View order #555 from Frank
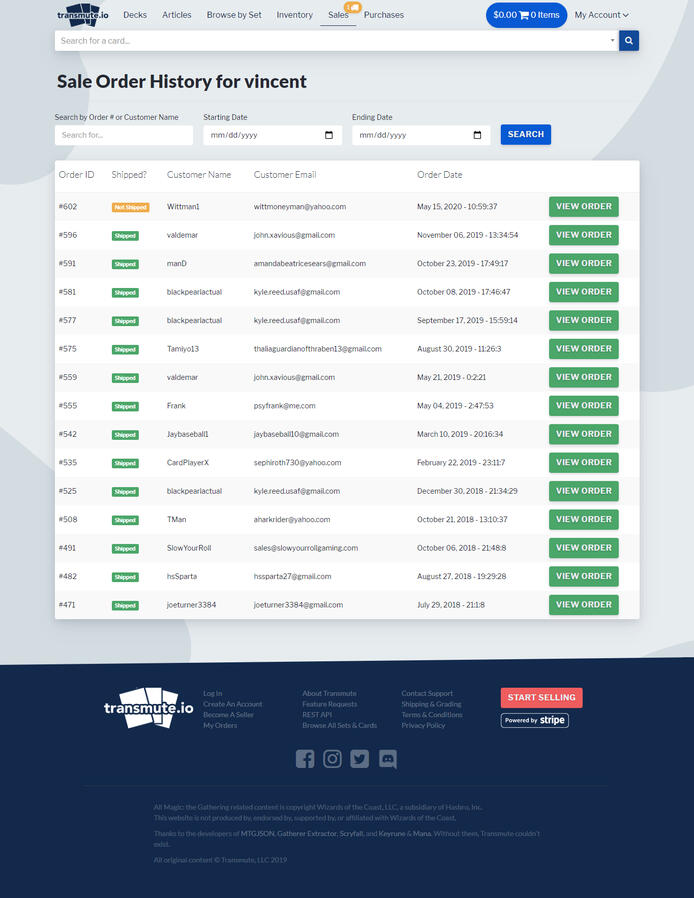The width and height of the screenshot is (694, 898). click(583, 405)
